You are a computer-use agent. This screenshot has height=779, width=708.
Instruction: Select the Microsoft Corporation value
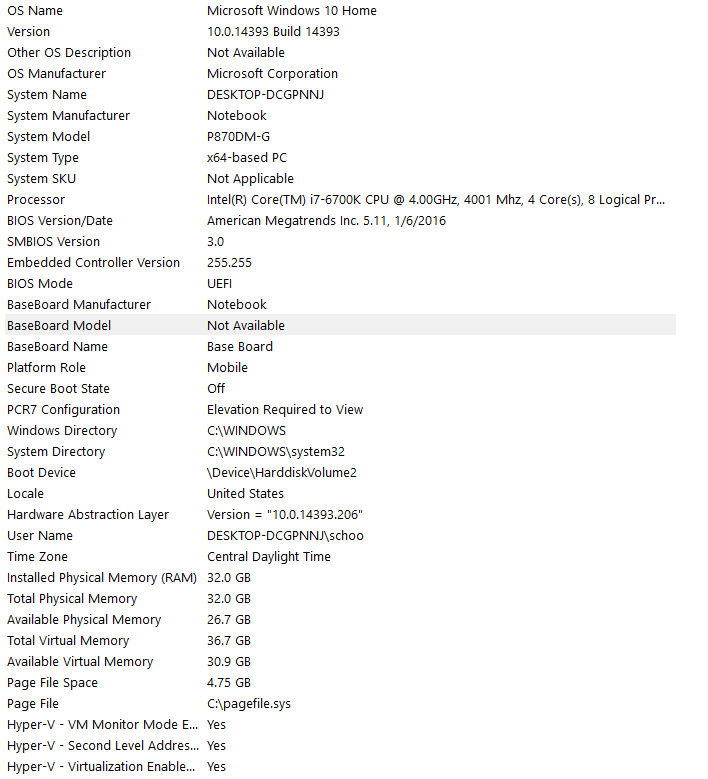[x=272, y=74]
